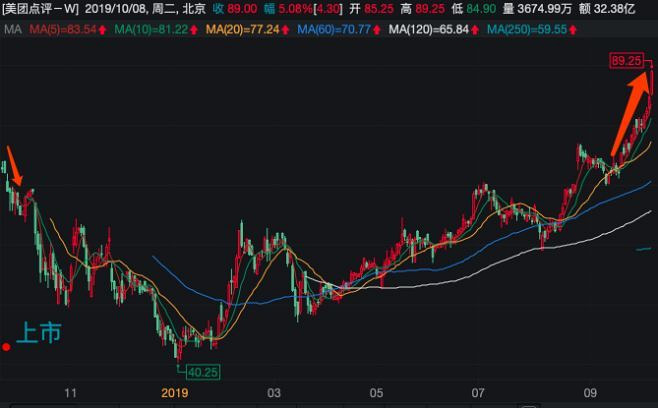Image resolution: width=658 pixels, height=408 pixels.
Task: Click the red listing dot marker
Action: point(6,347)
